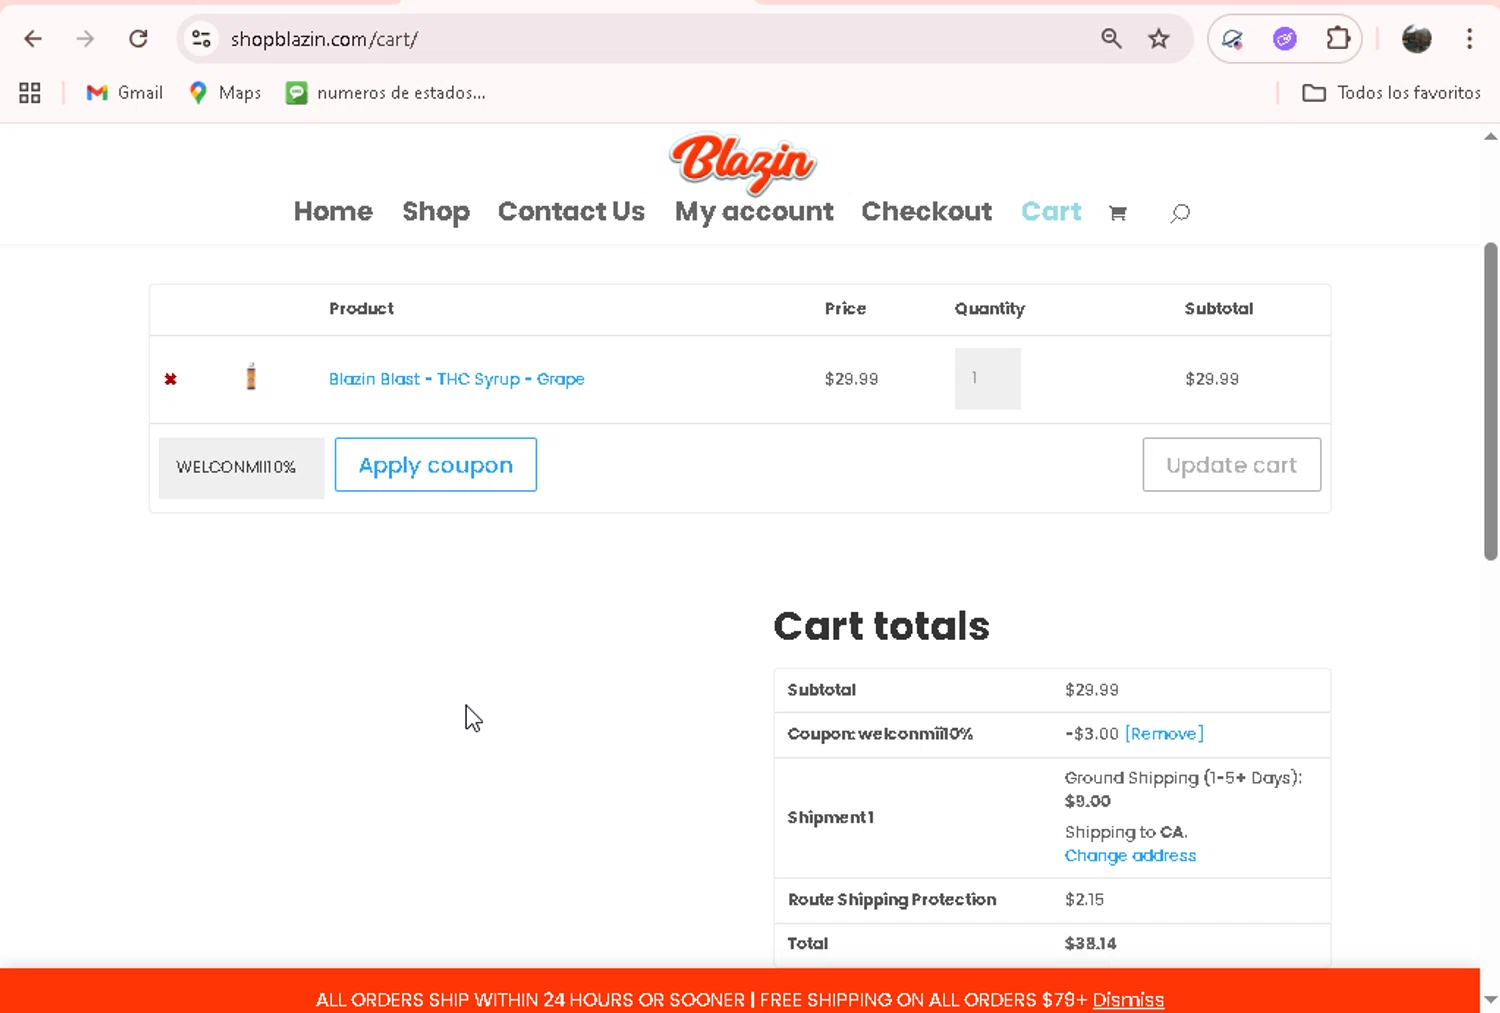The image size is (1500, 1013).
Task: Open the Gmail bookmark
Action: point(124,93)
